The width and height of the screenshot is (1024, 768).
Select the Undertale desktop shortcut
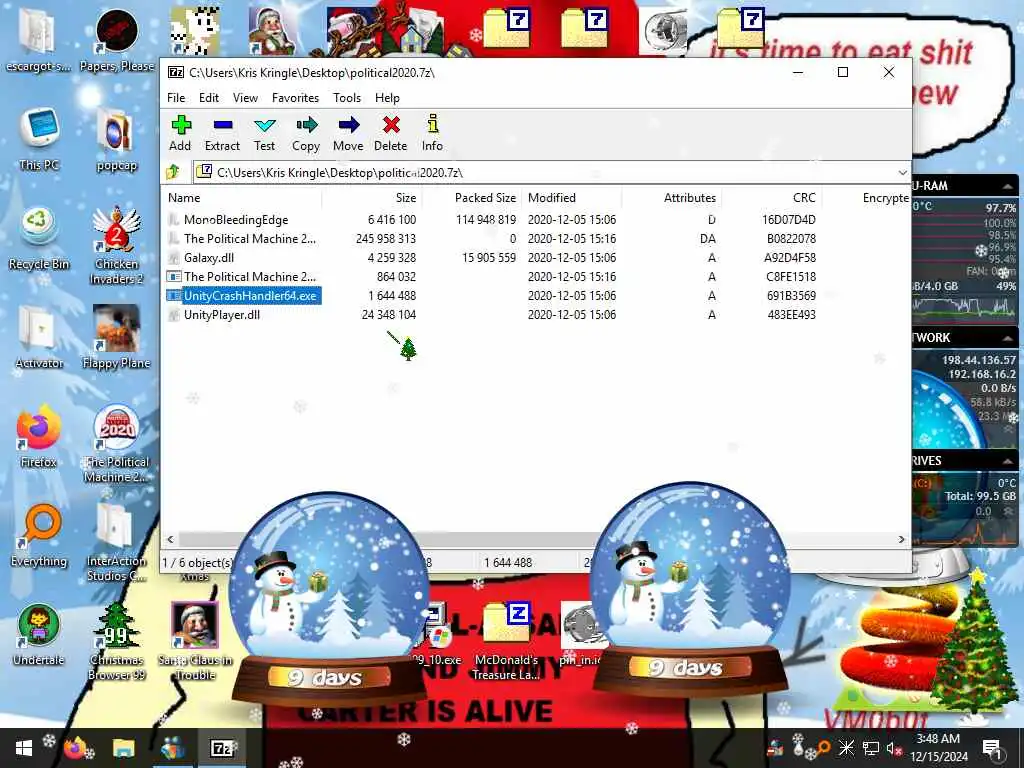point(39,634)
